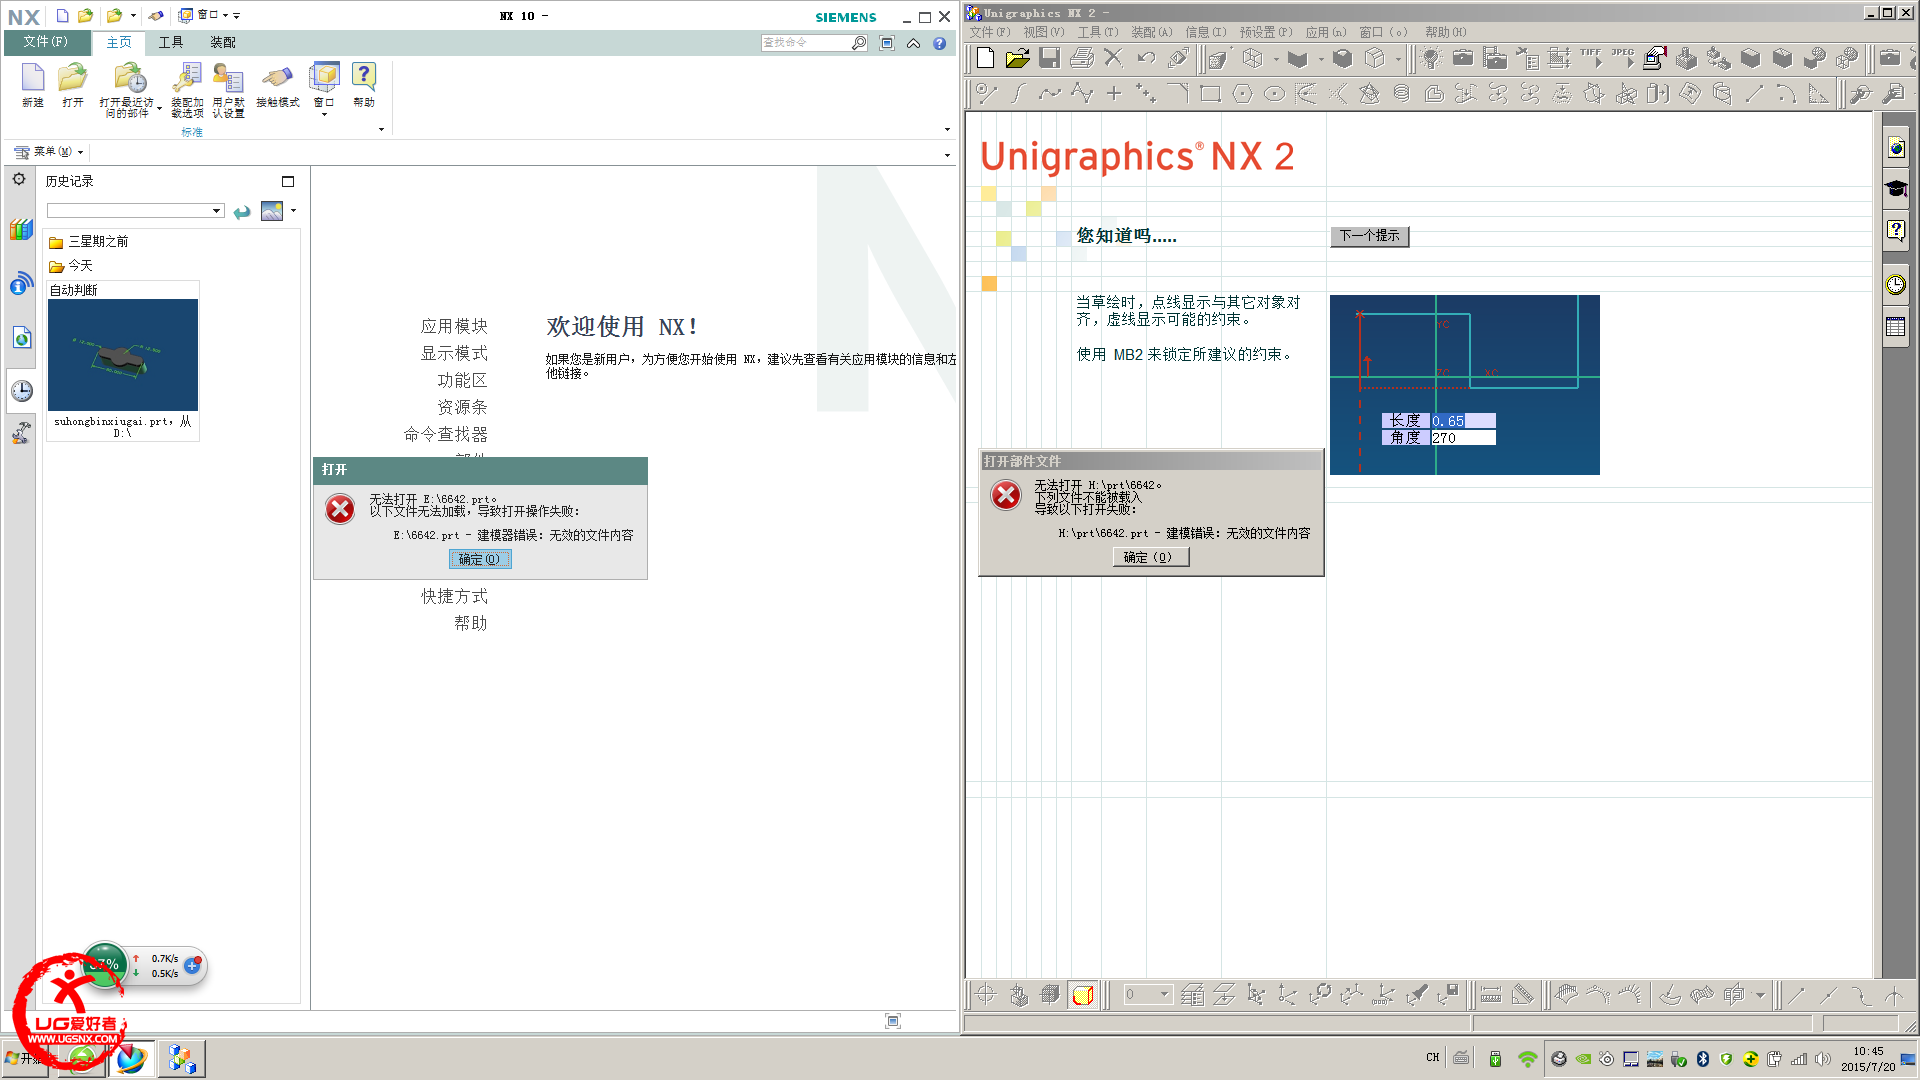The width and height of the screenshot is (1920, 1080).
Task: Click the 装配加载选项 assembly load options icon
Action: pos(187,78)
